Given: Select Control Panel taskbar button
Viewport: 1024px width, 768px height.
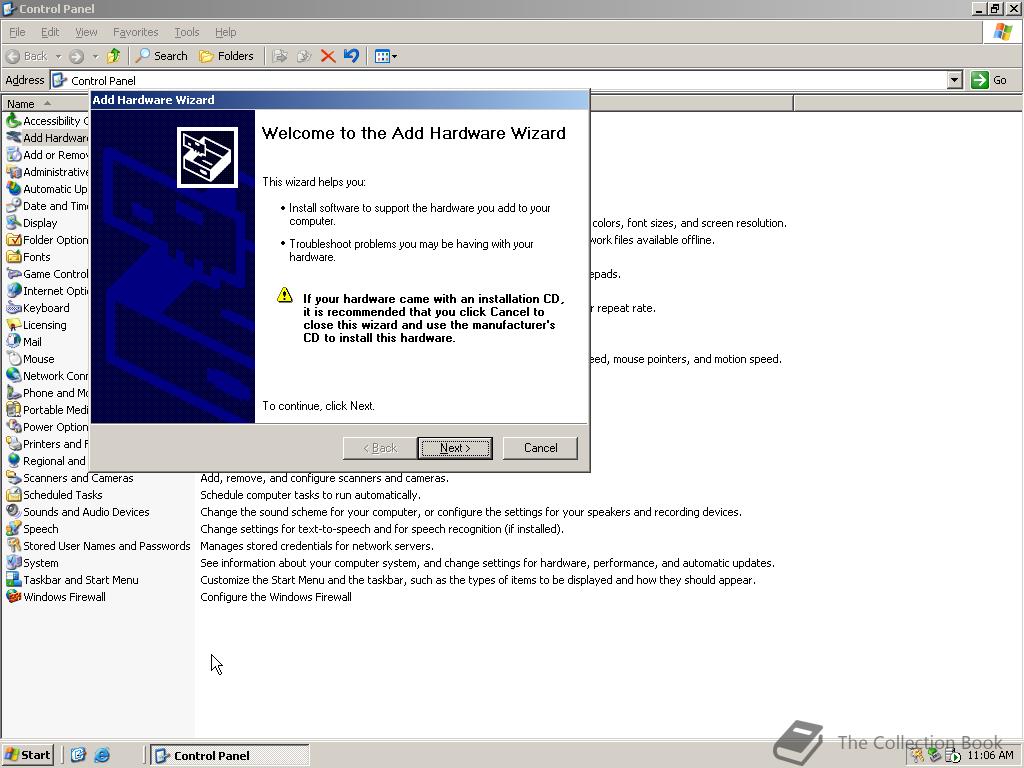Looking at the screenshot, I should pyautogui.click(x=230, y=756).
